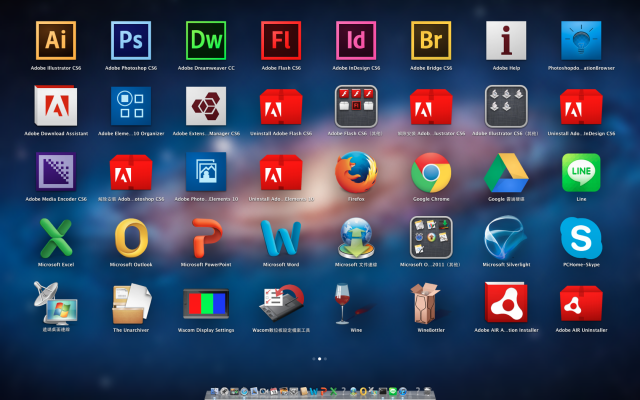
Task: Open the Adobe Photoshop CS6 uninstaller
Action: 131,172
